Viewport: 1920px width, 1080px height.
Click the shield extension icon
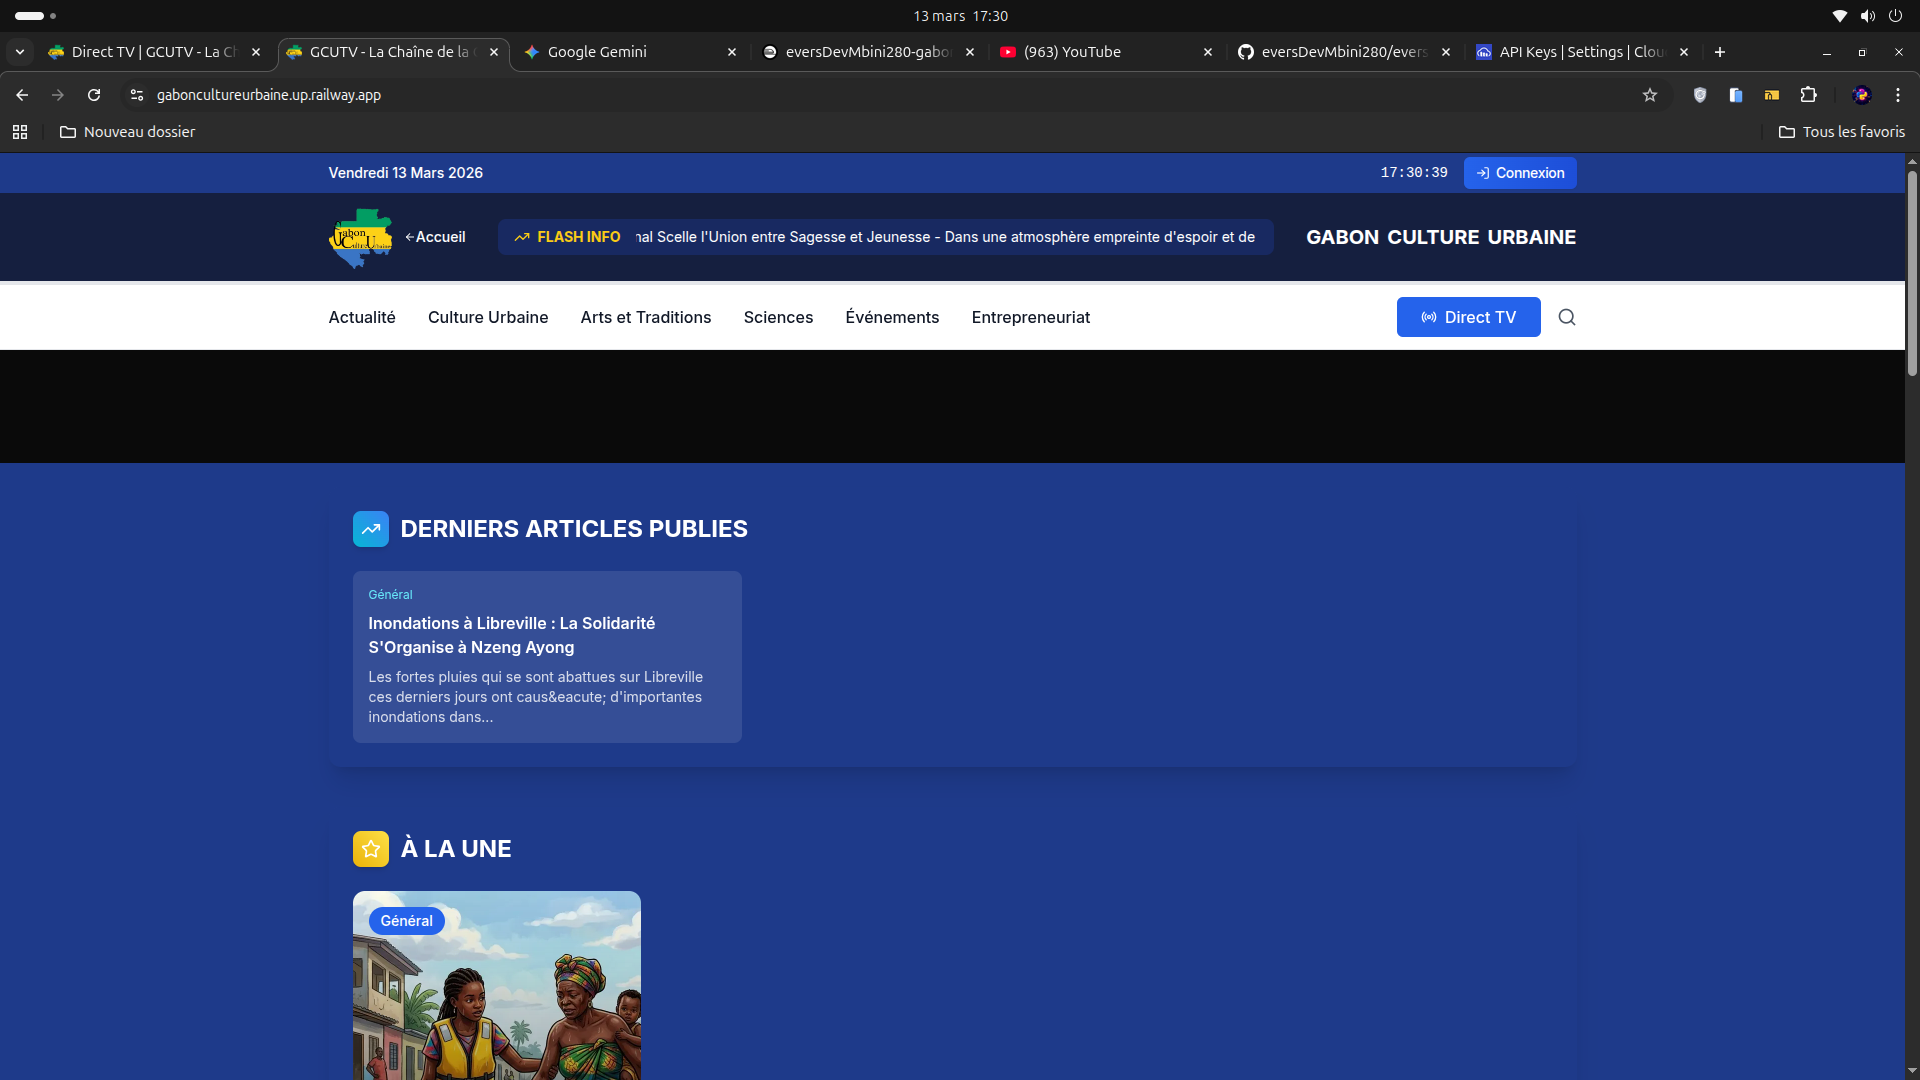point(1700,95)
